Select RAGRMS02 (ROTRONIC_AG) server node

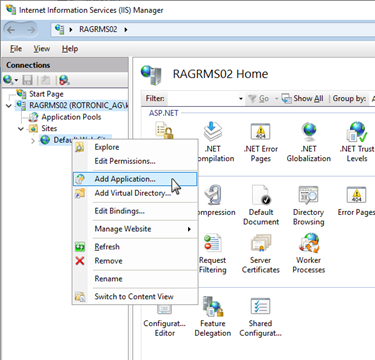click(78, 106)
